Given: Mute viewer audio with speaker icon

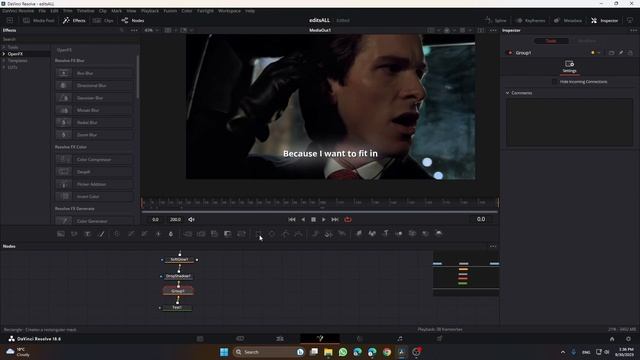Looking at the screenshot, I should click(191, 220).
